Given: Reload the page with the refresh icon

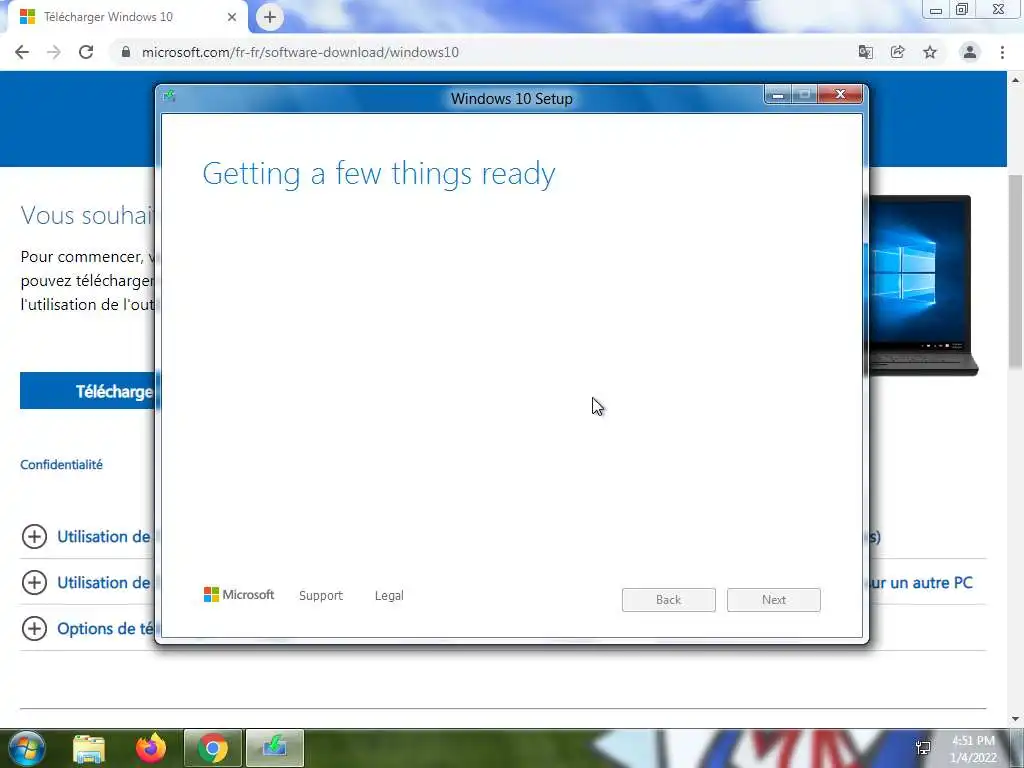Looking at the screenshot, I should (86, 52).
